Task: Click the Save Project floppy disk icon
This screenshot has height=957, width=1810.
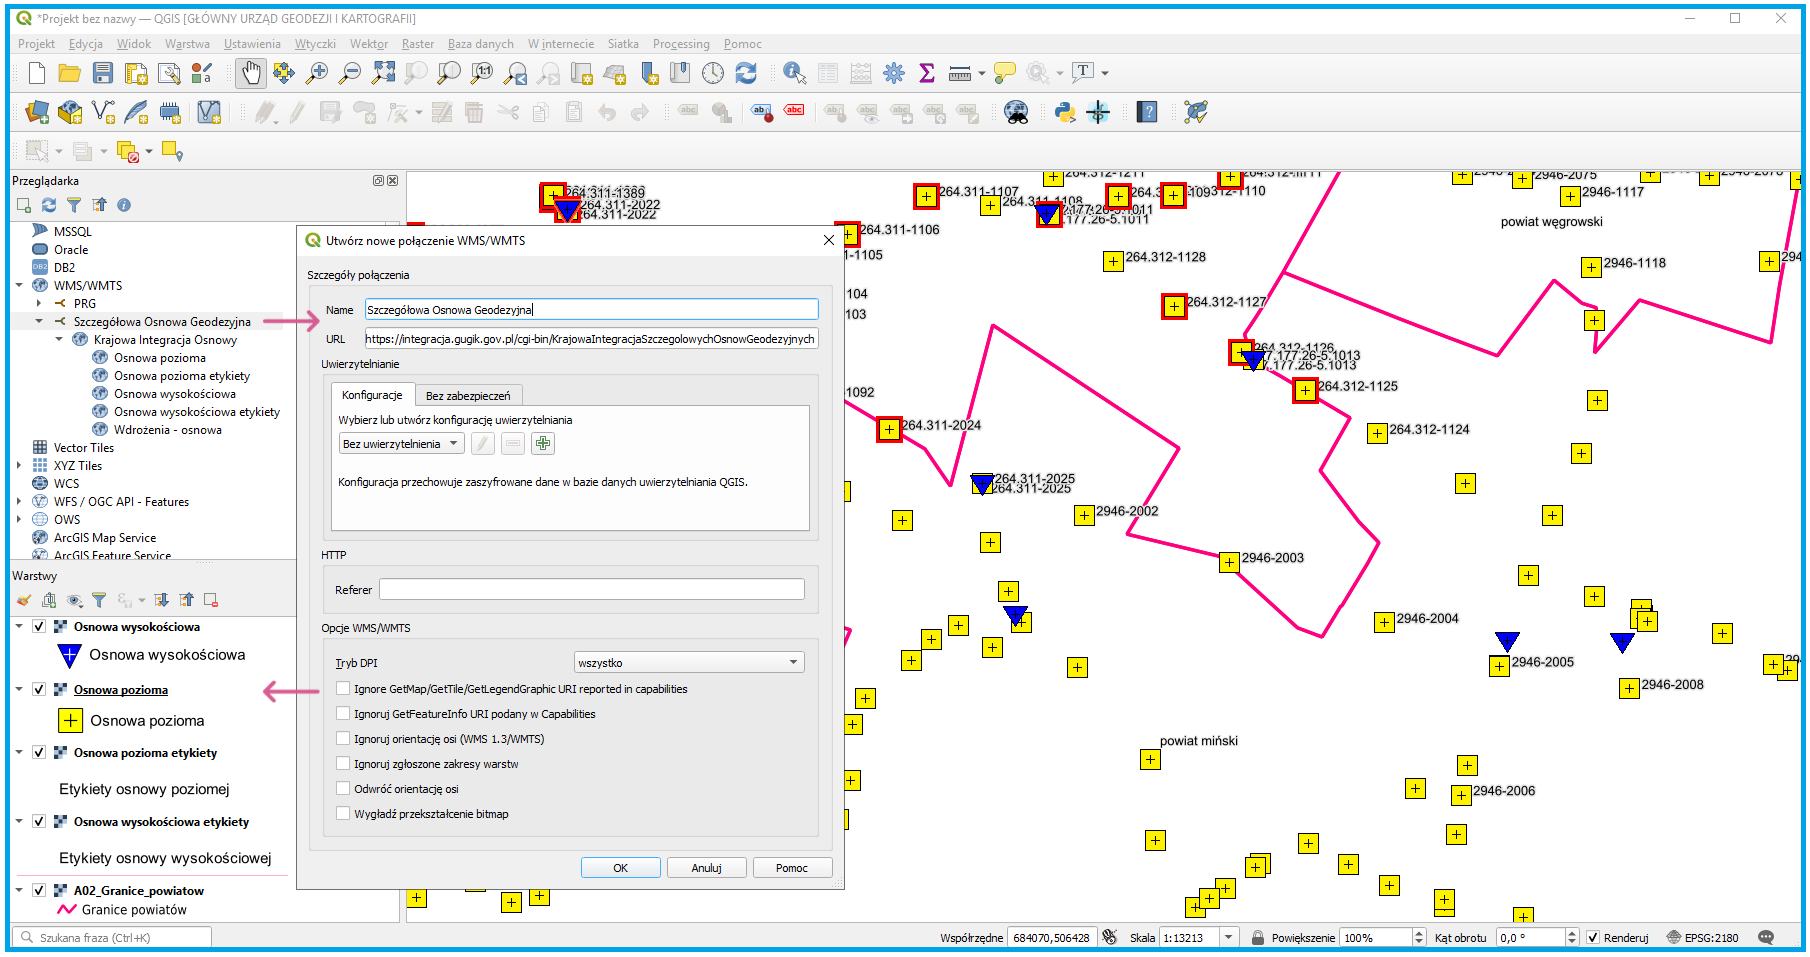Action: point(103,73)
